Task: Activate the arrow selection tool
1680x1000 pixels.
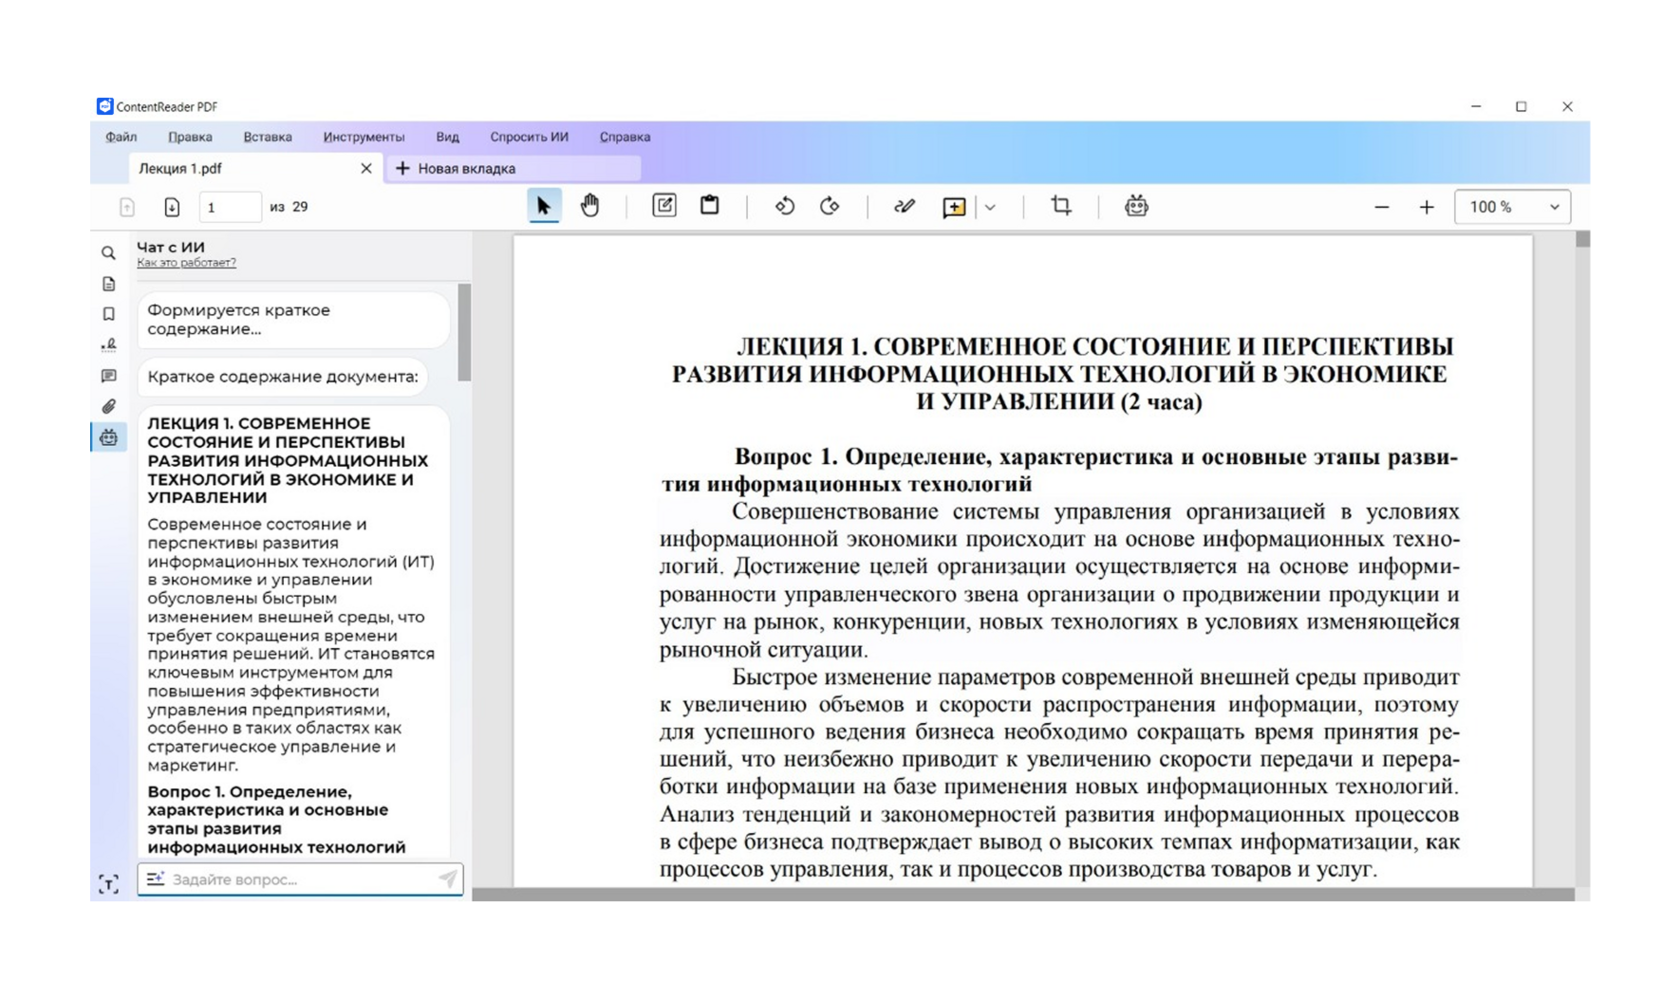Action: point(543,206)
